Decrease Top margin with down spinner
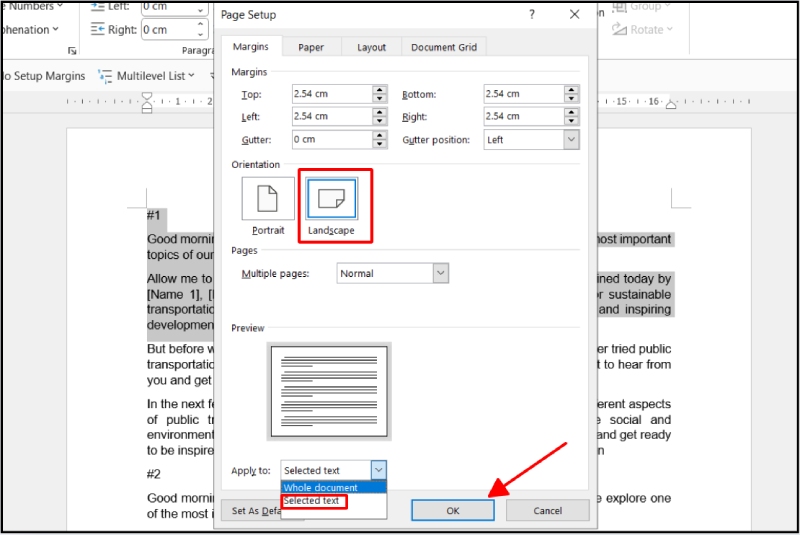Screen dimensions: 800x535 [380, 98]
